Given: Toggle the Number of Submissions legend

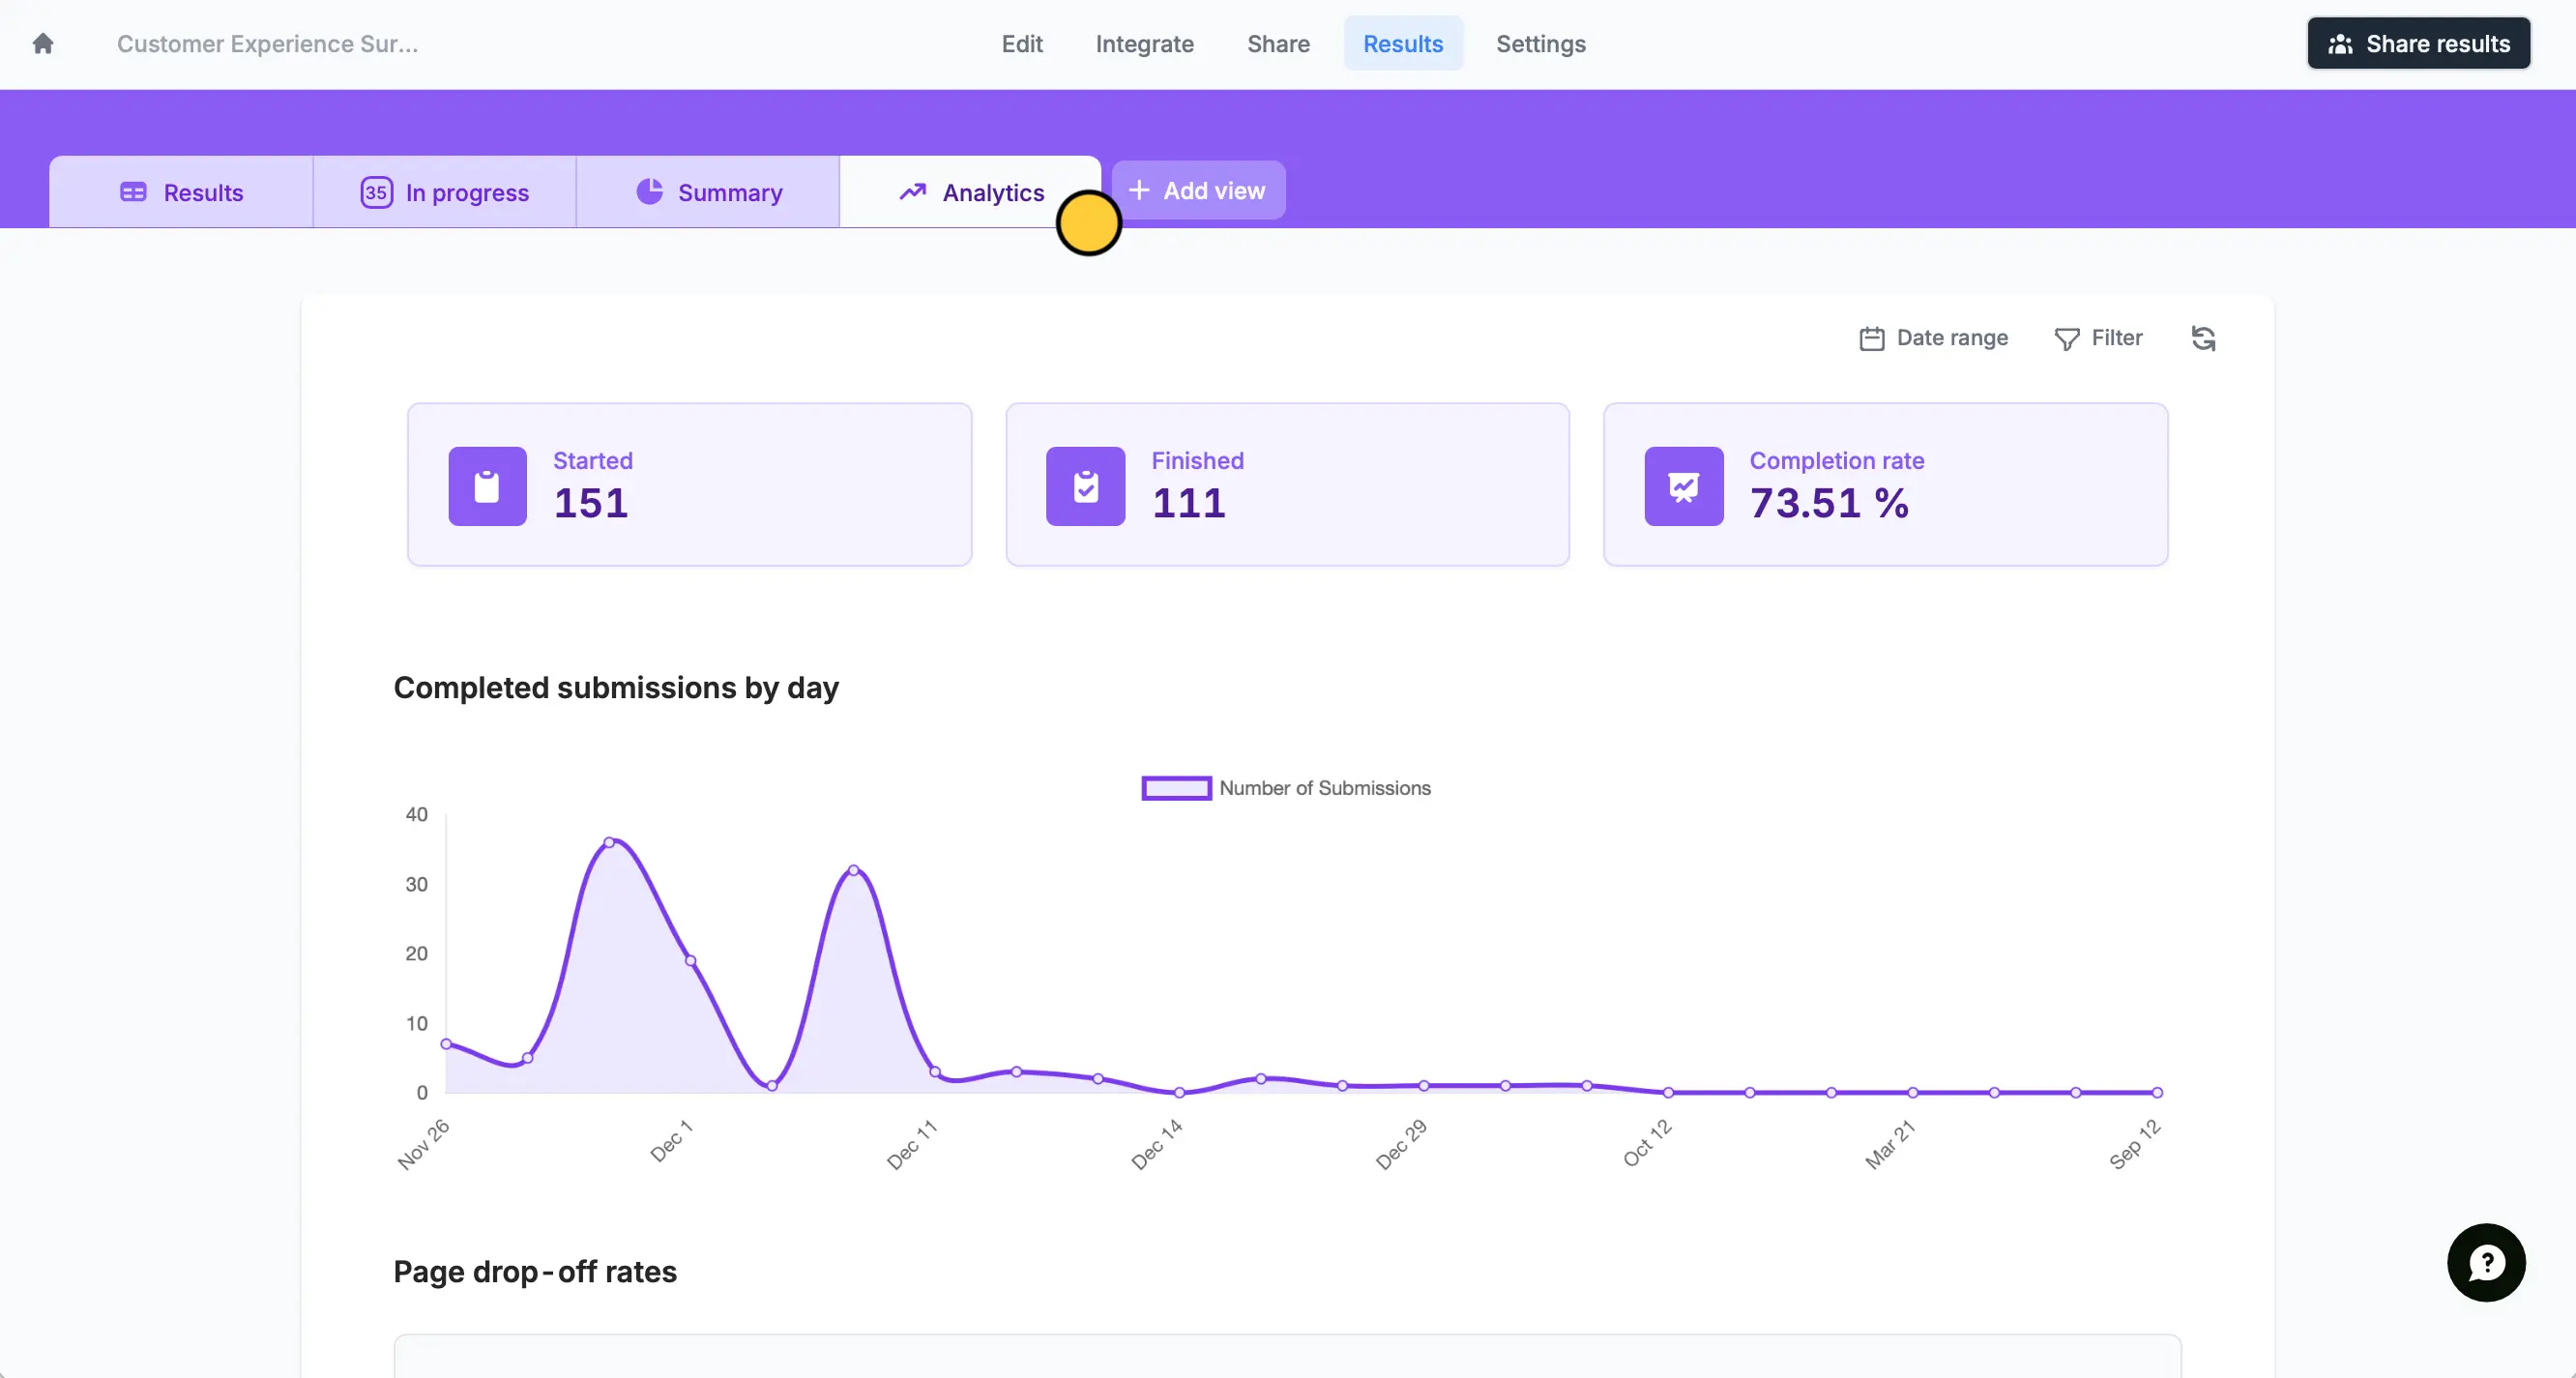Looking at the screenshot, I should pyautogui.click(x=1285, y=788).
